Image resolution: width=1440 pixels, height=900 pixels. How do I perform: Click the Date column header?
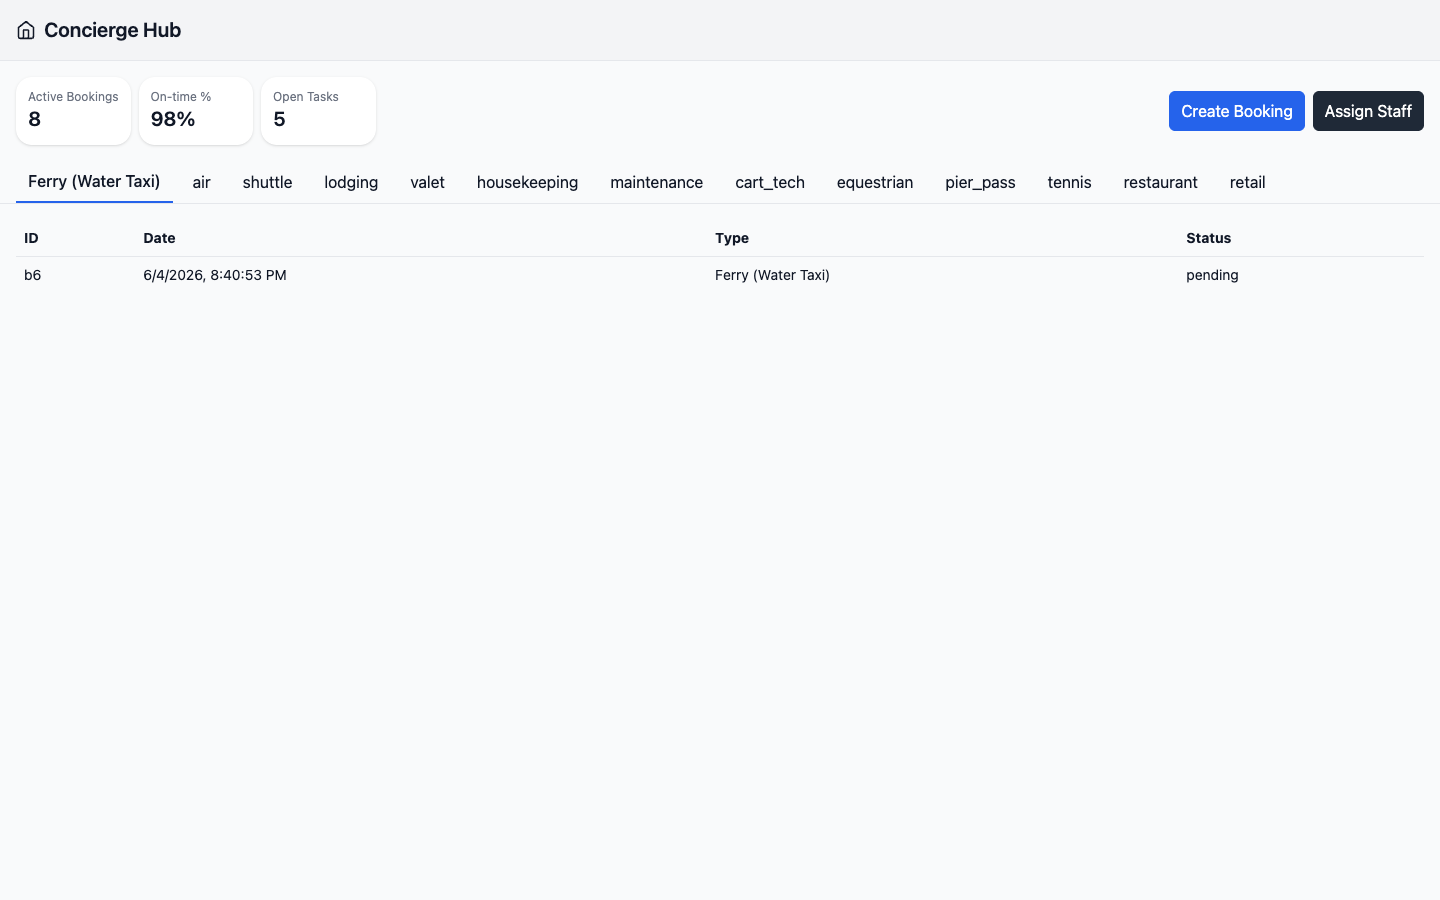(421, 238)
